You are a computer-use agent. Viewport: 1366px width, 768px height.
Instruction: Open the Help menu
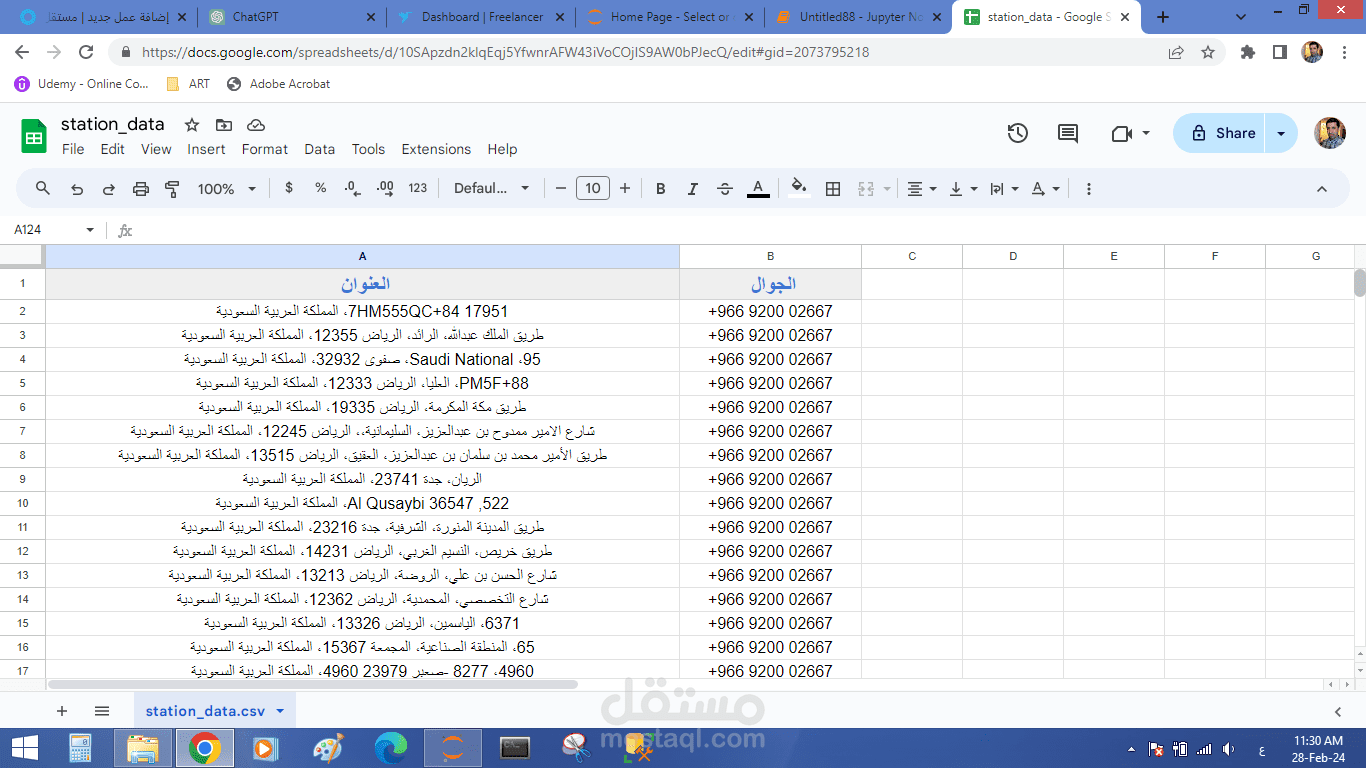(502, 149)
